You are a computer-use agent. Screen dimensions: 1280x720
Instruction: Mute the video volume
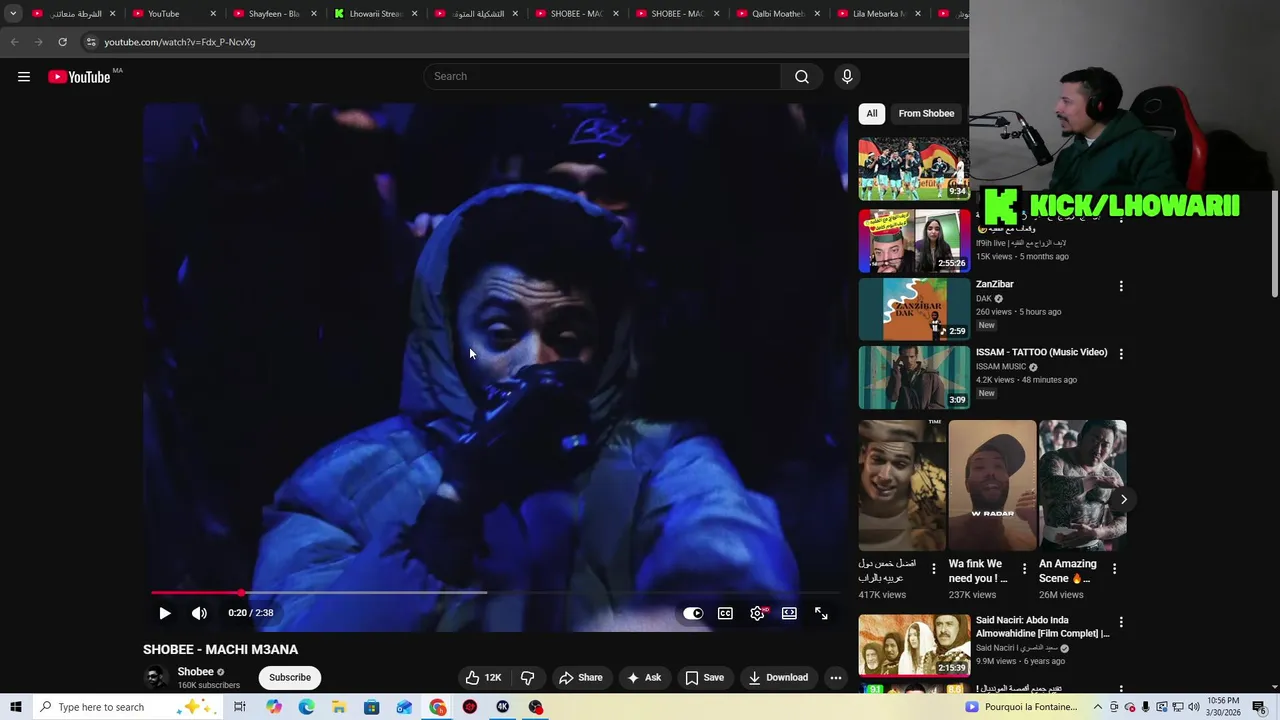tap(199, 613)
